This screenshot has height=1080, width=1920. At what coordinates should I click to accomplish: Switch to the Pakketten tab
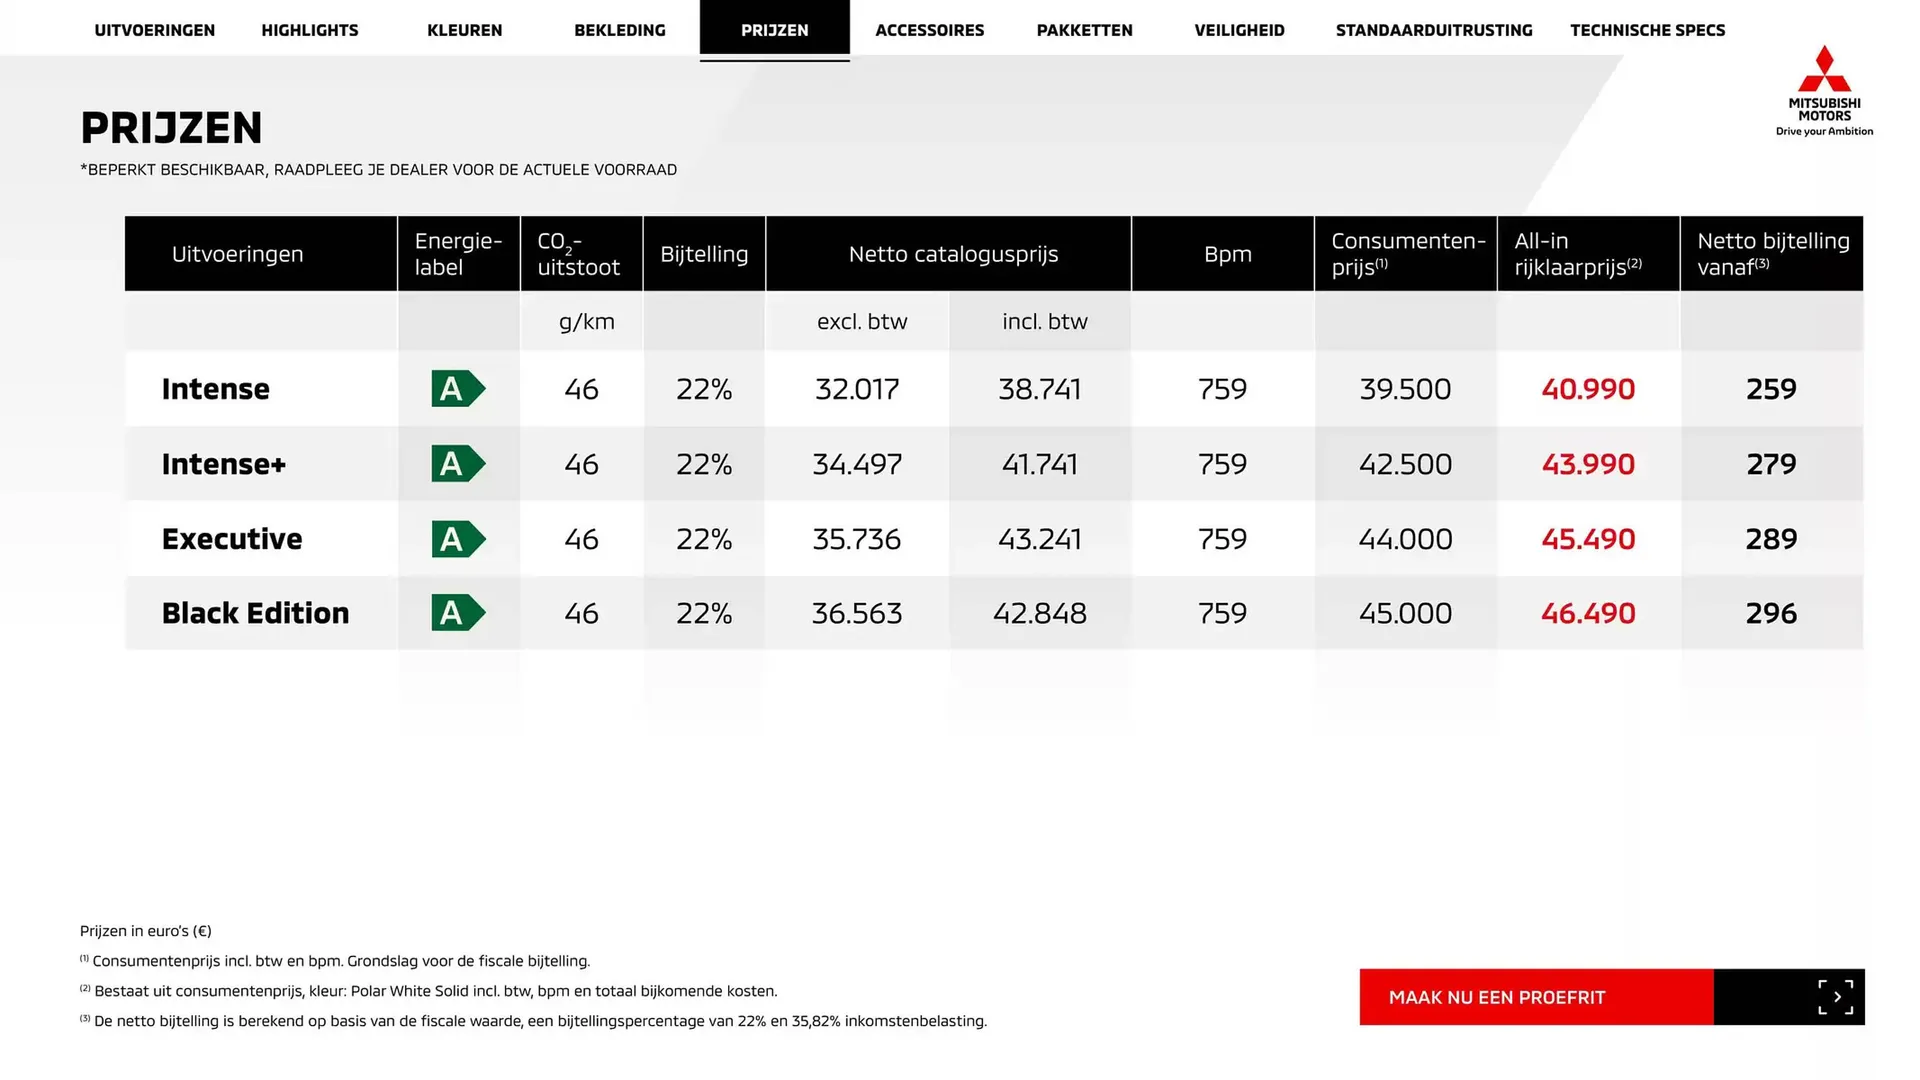coord(1085,30)
